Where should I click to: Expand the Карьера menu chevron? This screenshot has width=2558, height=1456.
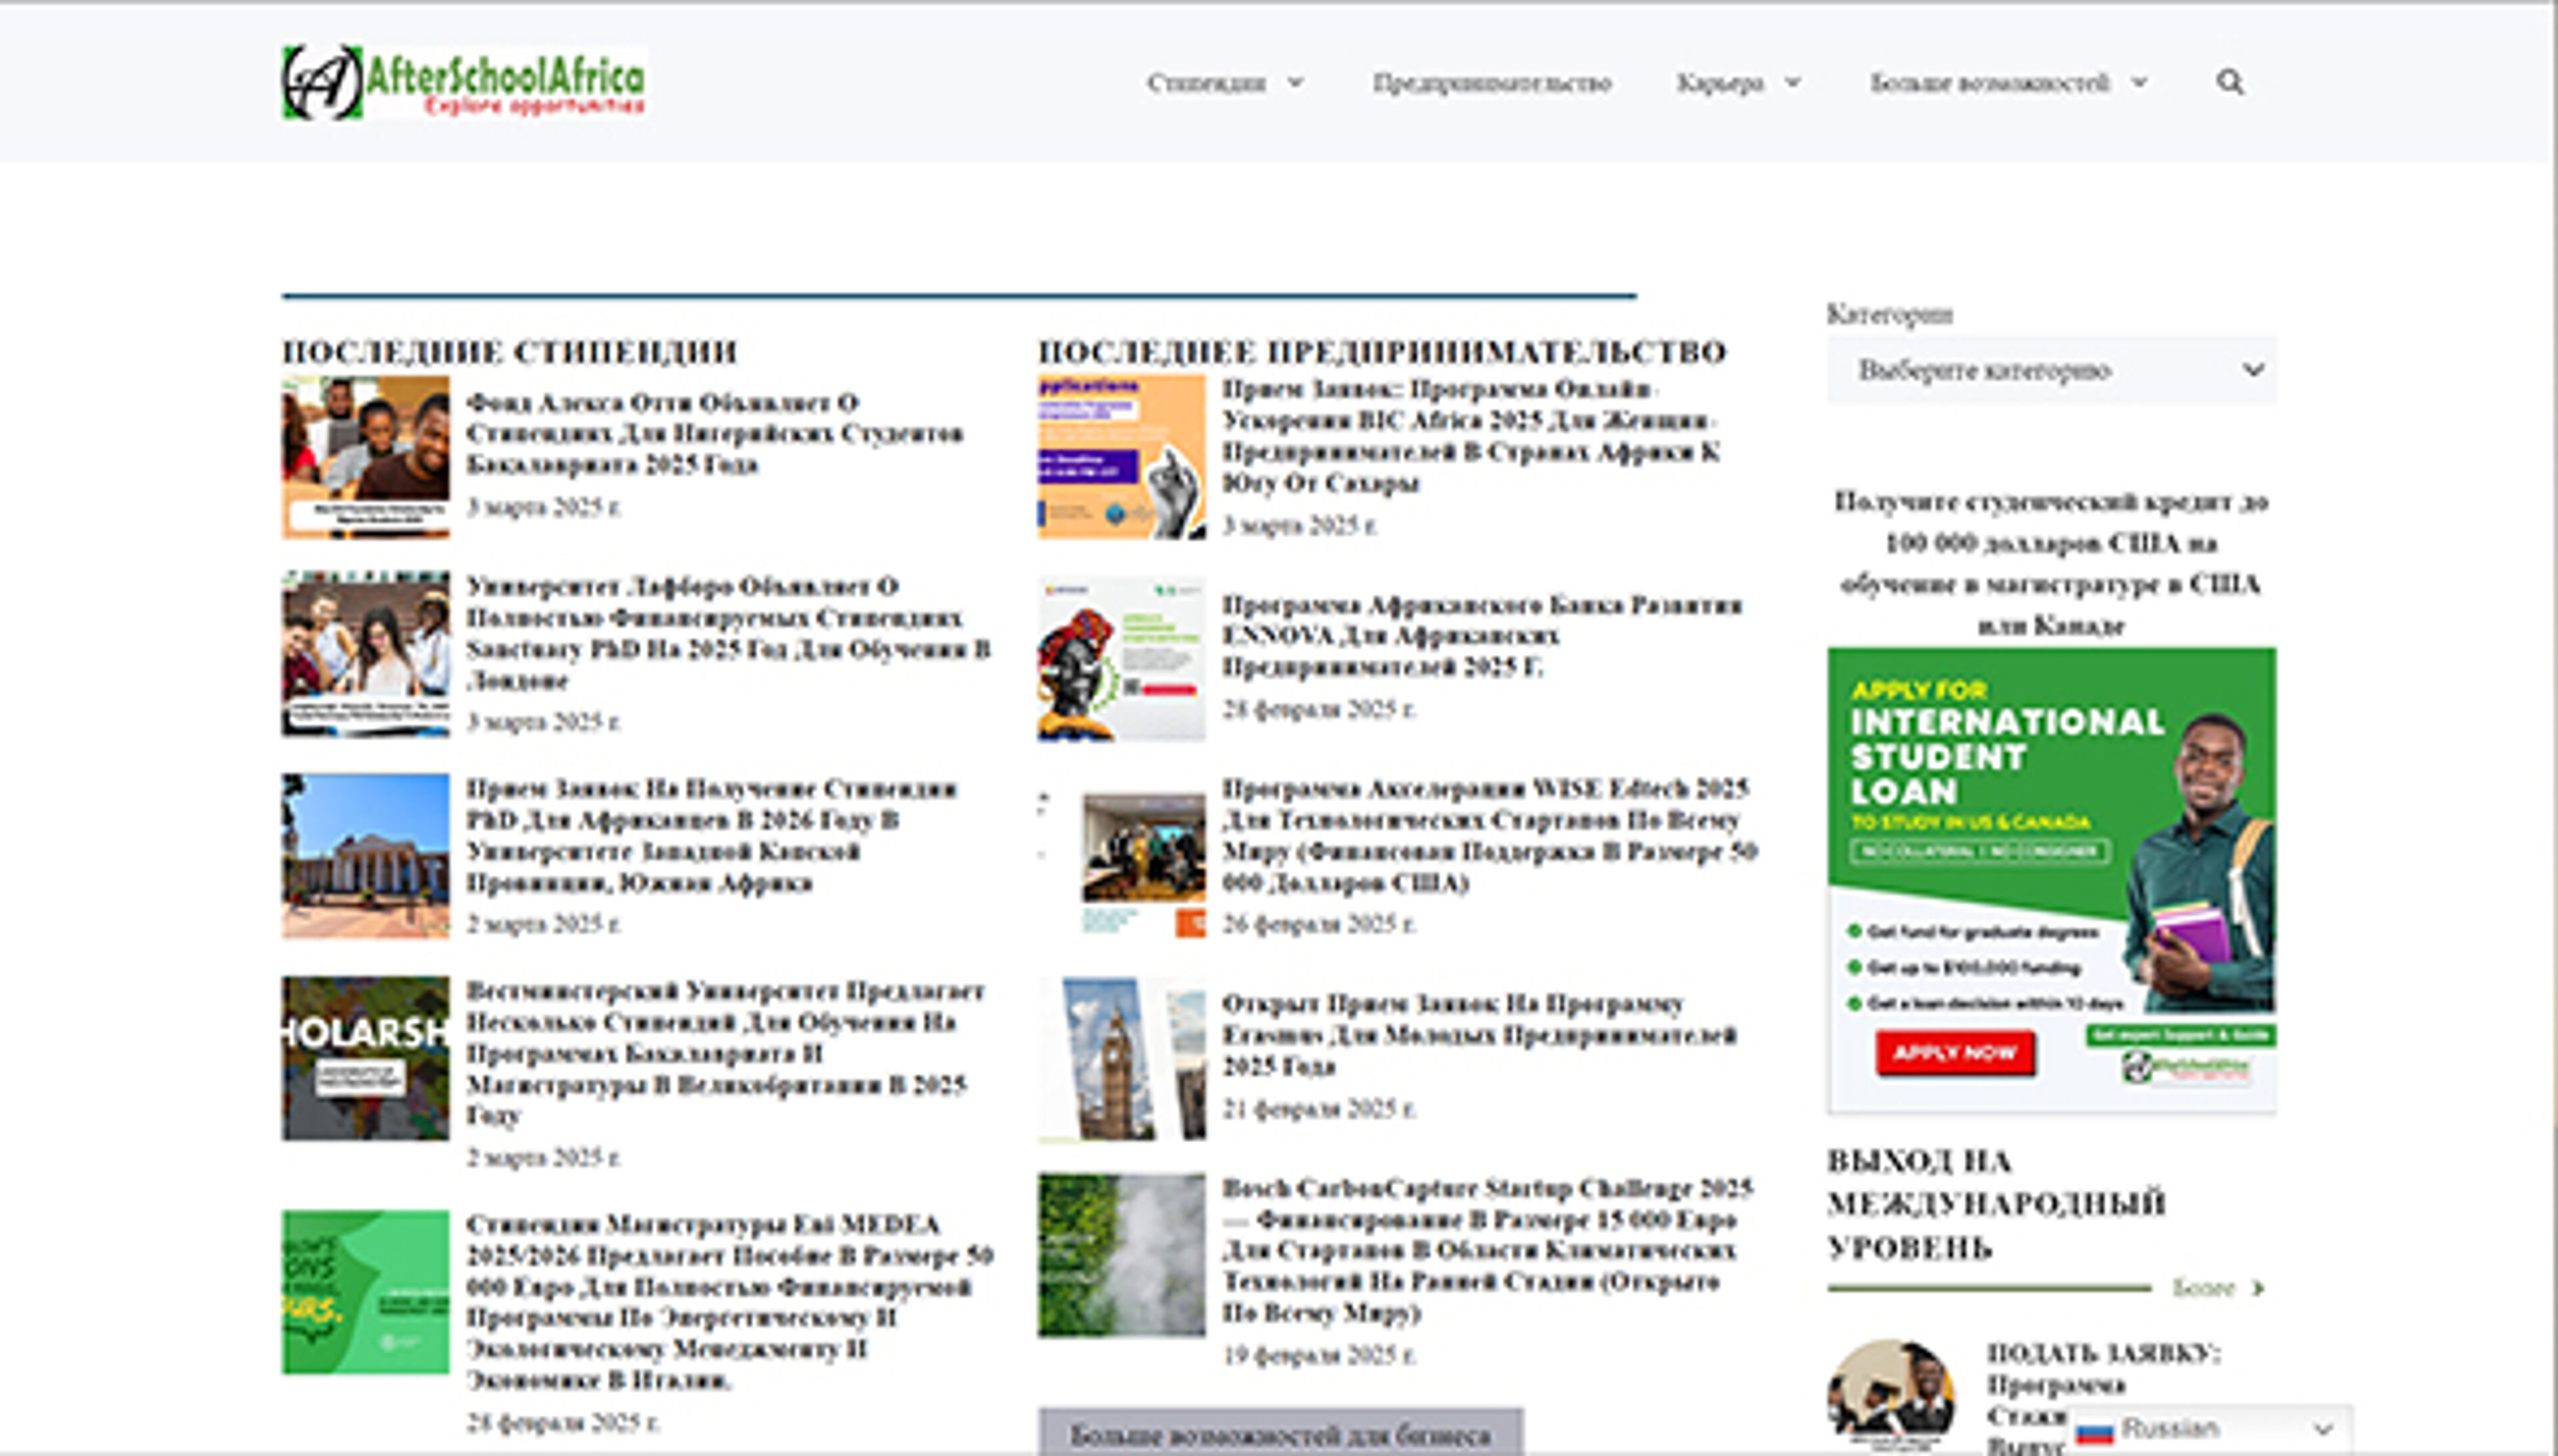[1793, 82]
